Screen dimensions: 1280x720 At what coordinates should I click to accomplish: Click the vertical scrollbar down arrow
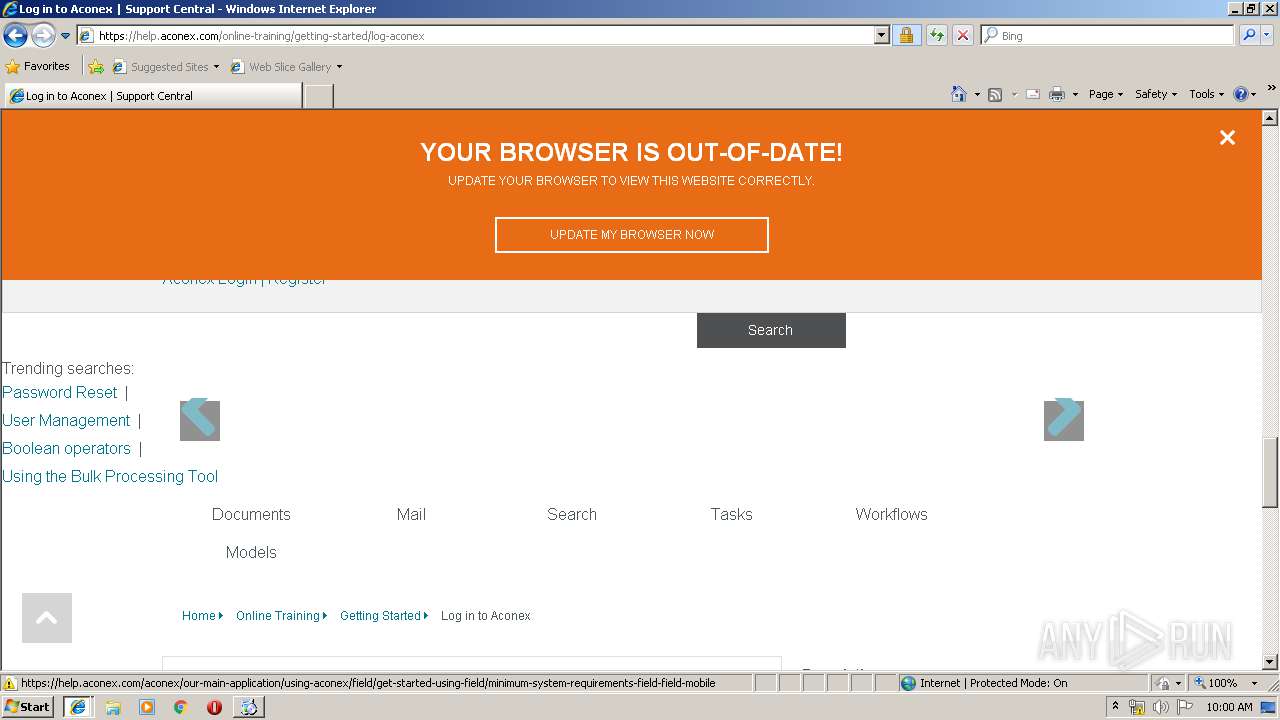coord(1270,661)
